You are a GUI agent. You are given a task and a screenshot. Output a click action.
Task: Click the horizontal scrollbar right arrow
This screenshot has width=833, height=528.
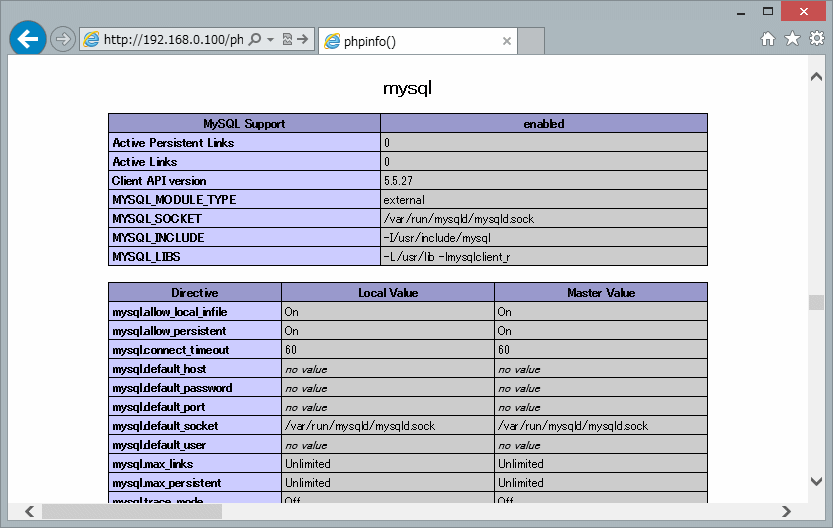pyautogui.click(x=786, y=511)
